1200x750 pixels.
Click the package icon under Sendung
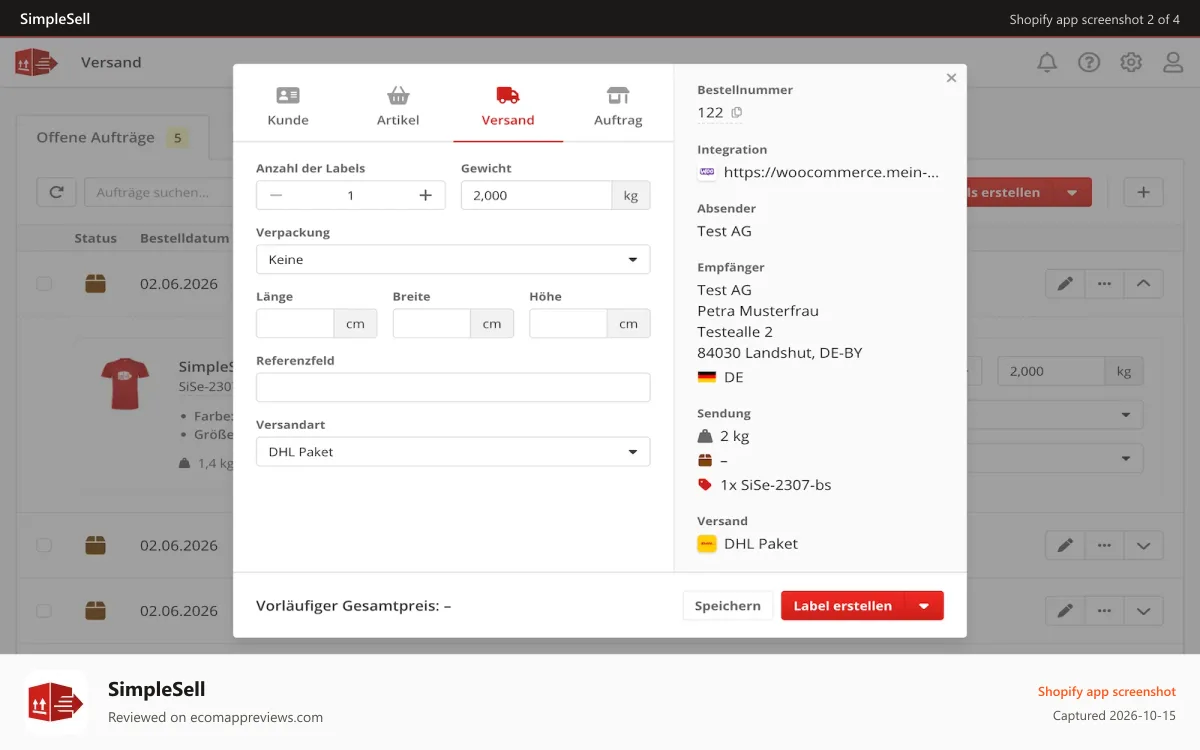pyautogui.click(x=706, y=460)
